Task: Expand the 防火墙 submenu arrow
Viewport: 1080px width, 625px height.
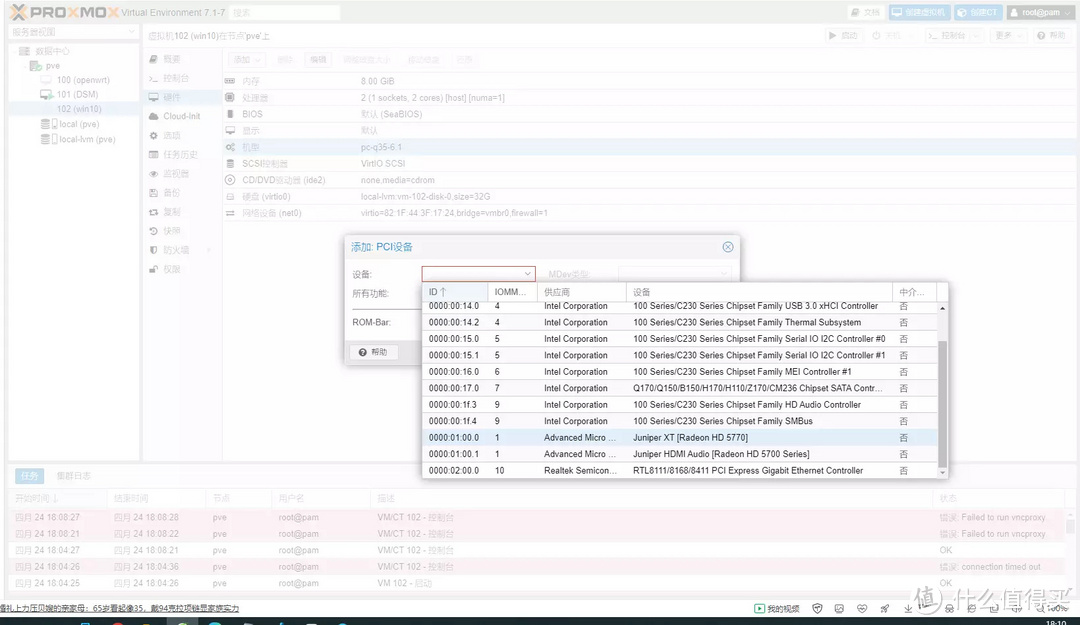Action: [x=209, y=250]
